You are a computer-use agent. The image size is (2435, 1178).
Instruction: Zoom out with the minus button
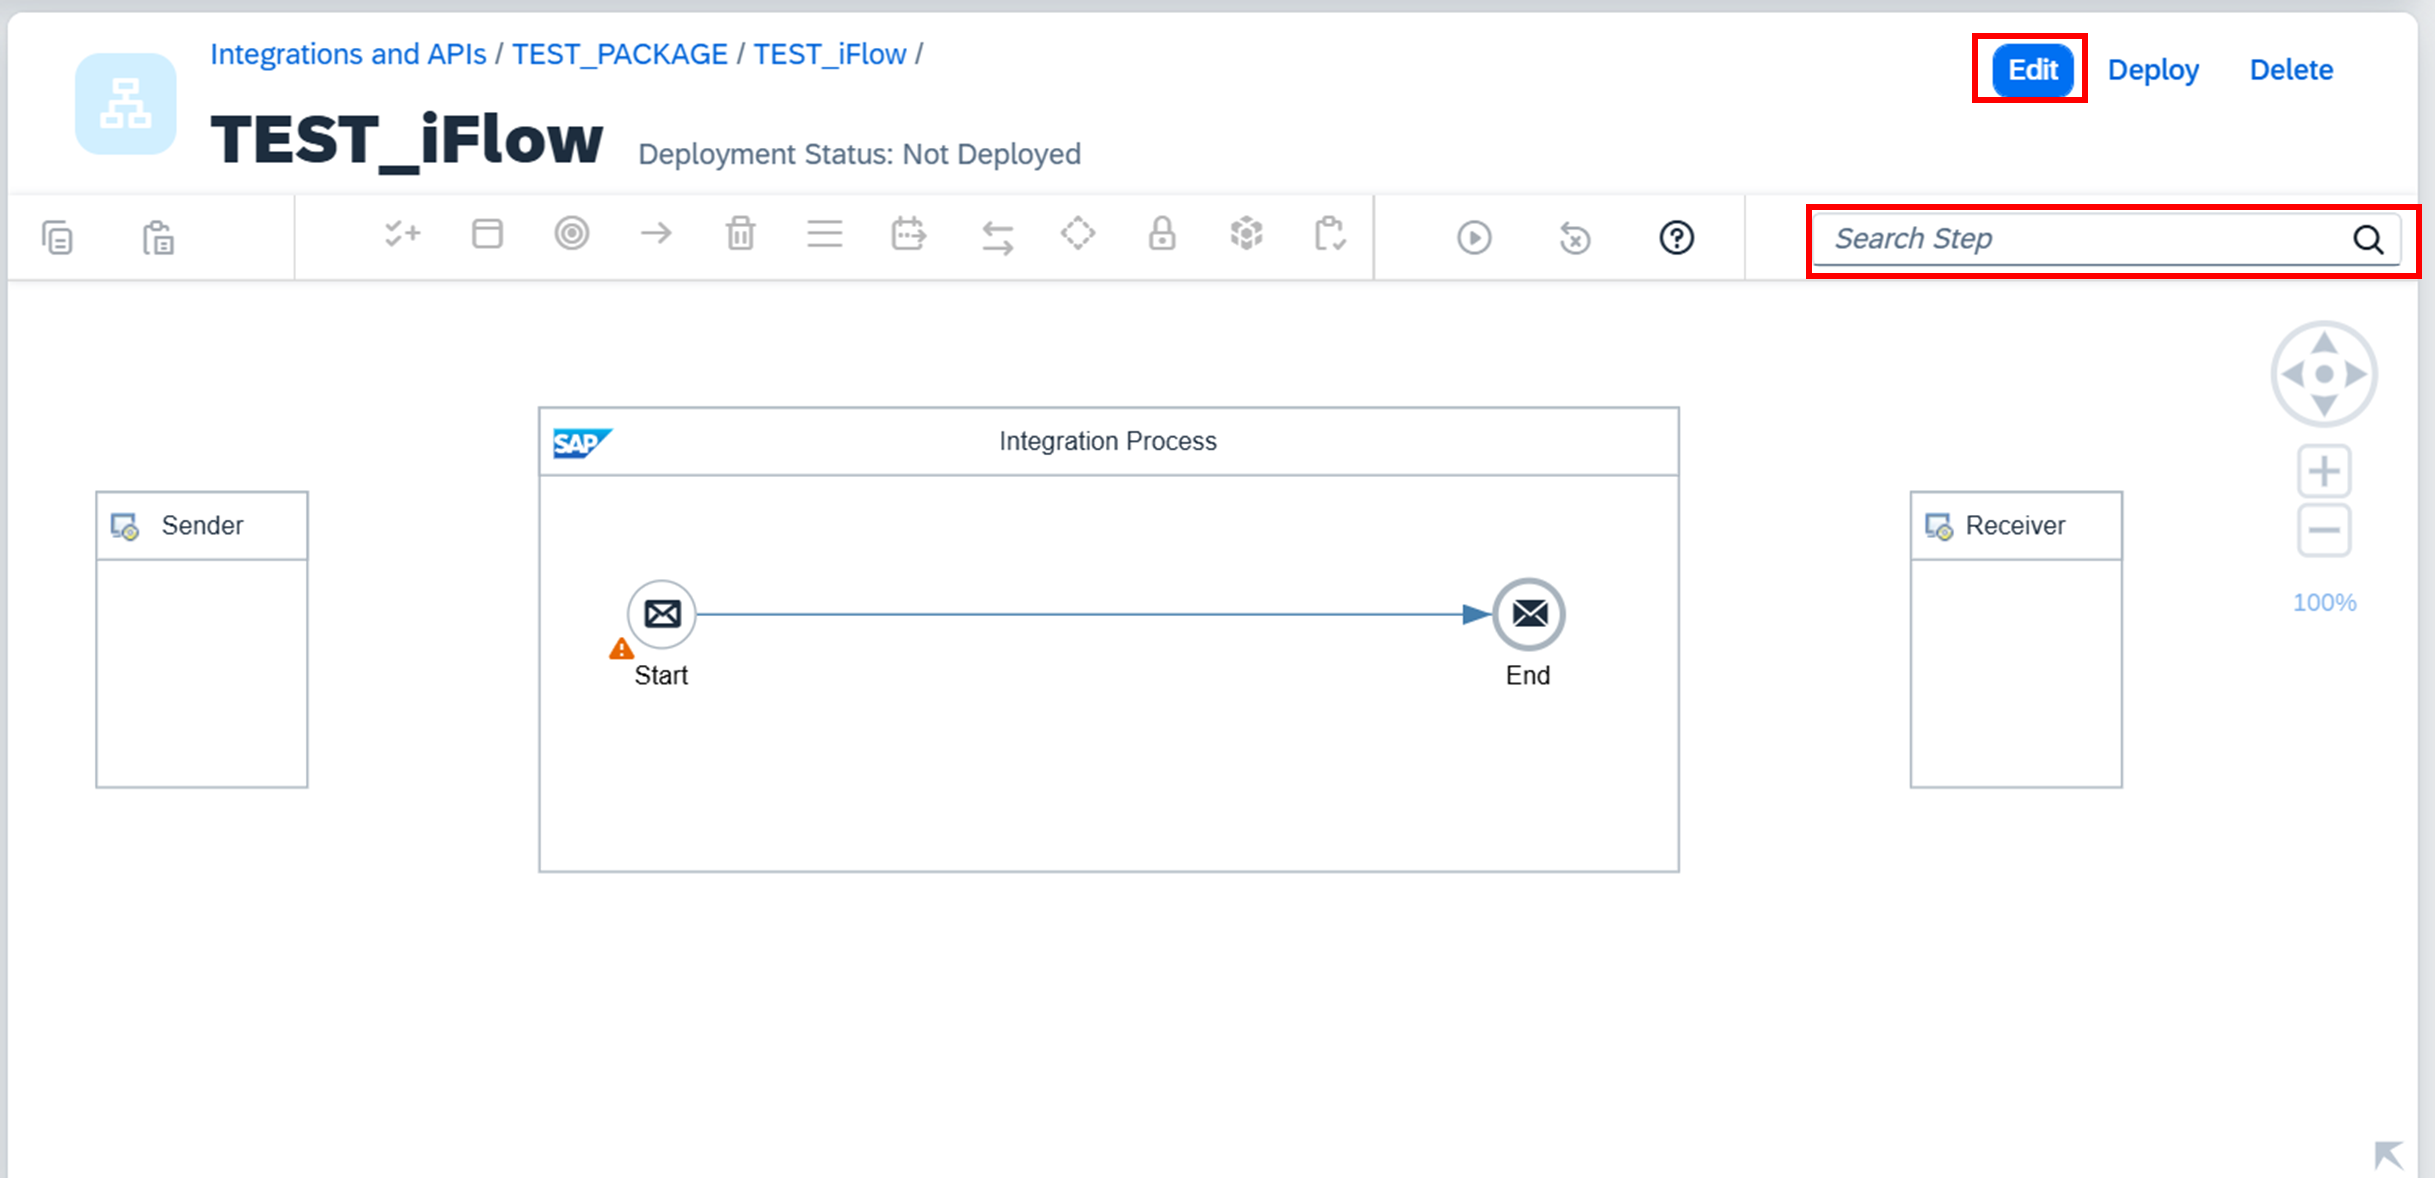2323,530
